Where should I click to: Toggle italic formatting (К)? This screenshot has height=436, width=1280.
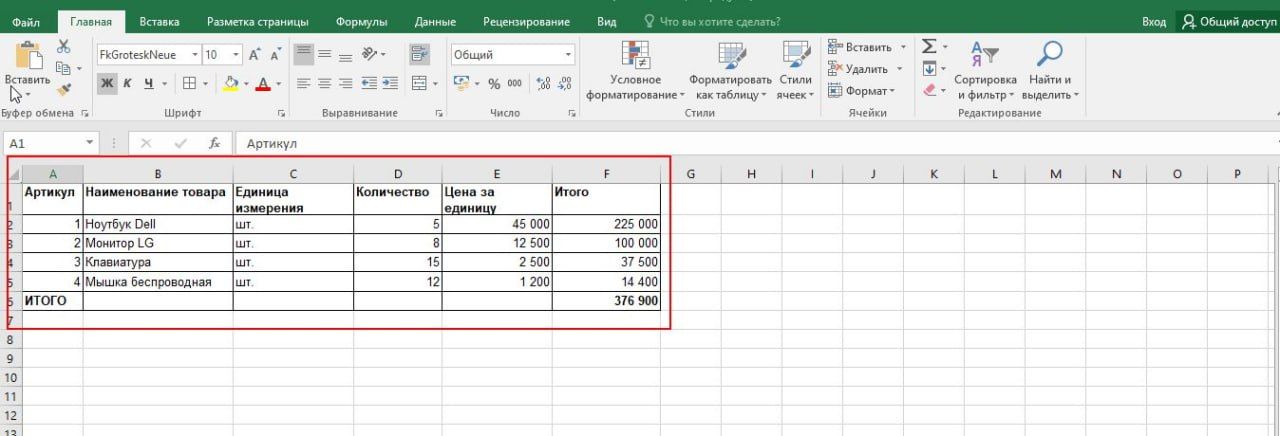pos(128,83)
